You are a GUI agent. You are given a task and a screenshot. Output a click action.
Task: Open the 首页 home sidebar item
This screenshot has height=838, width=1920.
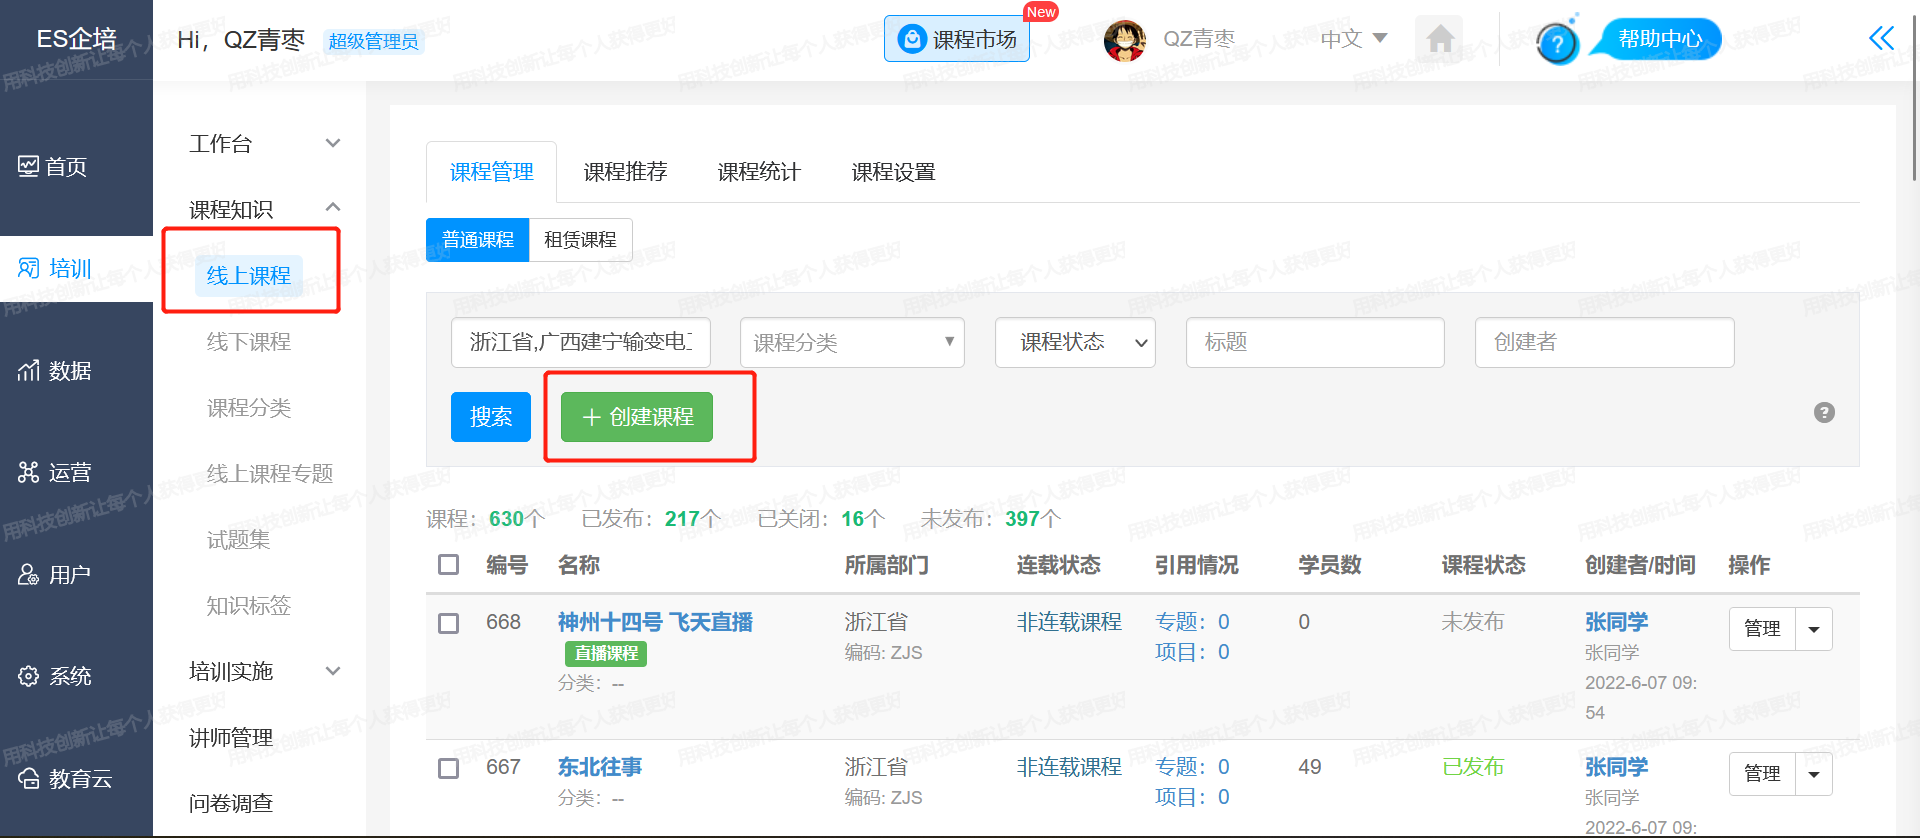point(54,167)
